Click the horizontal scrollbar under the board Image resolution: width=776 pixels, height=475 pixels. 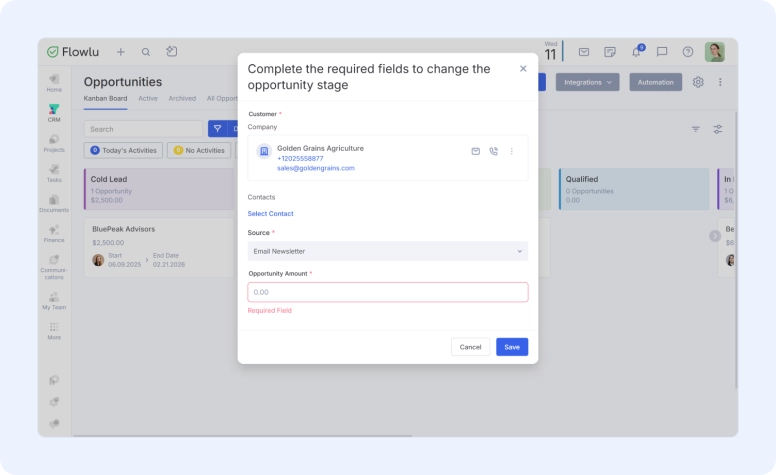pos(242,436)
